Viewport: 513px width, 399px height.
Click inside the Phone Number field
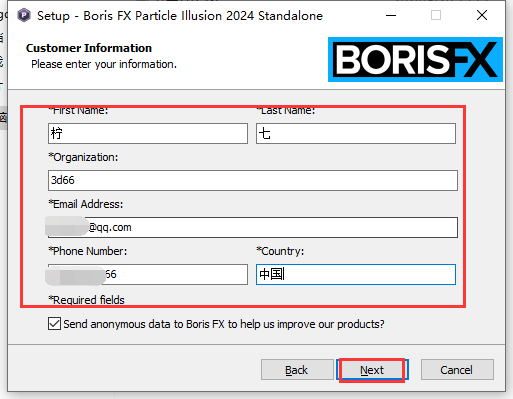pyautogui.click(x=148, y=274)
